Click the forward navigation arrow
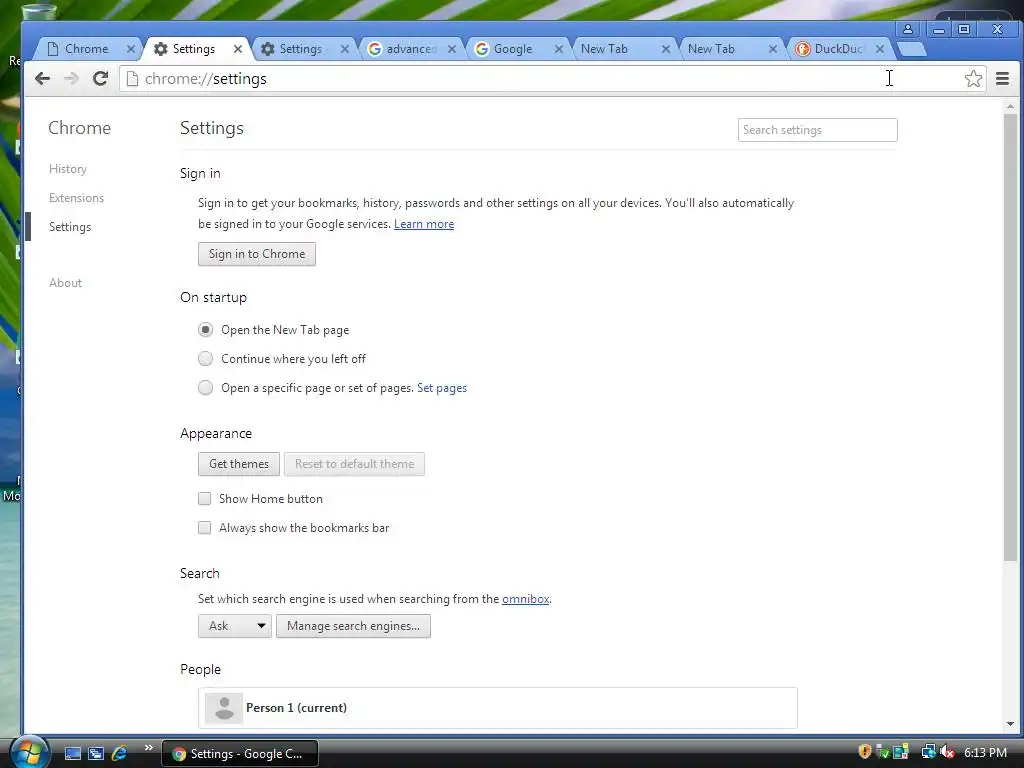 coord(71,79)
